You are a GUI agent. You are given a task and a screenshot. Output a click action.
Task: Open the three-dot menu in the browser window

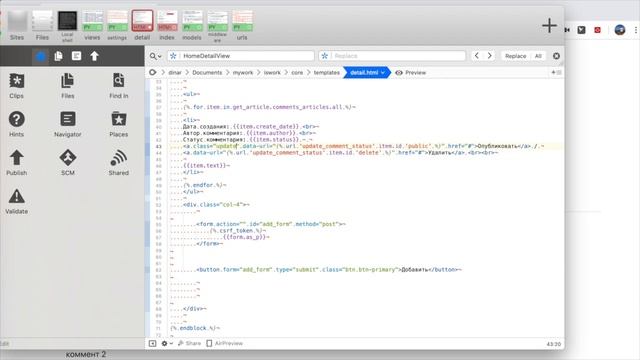point(636,30)
